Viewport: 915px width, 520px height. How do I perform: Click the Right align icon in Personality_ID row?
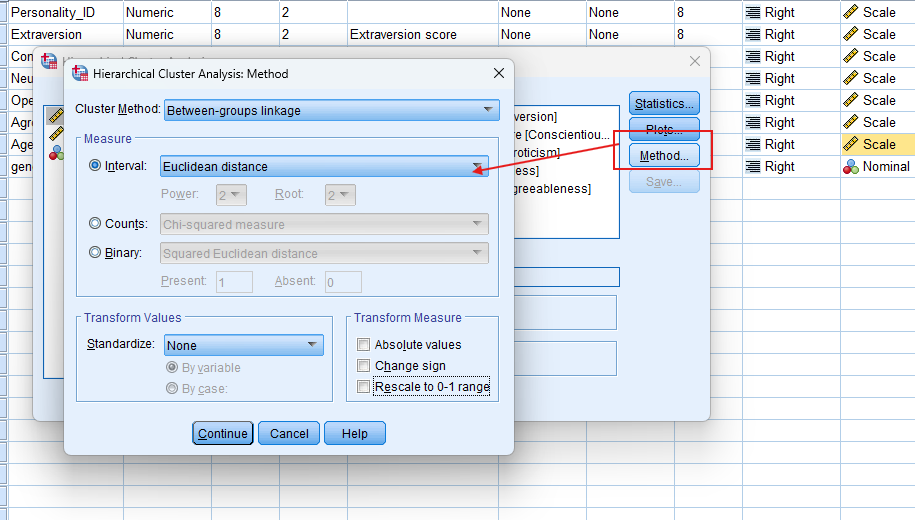(754, 13)
